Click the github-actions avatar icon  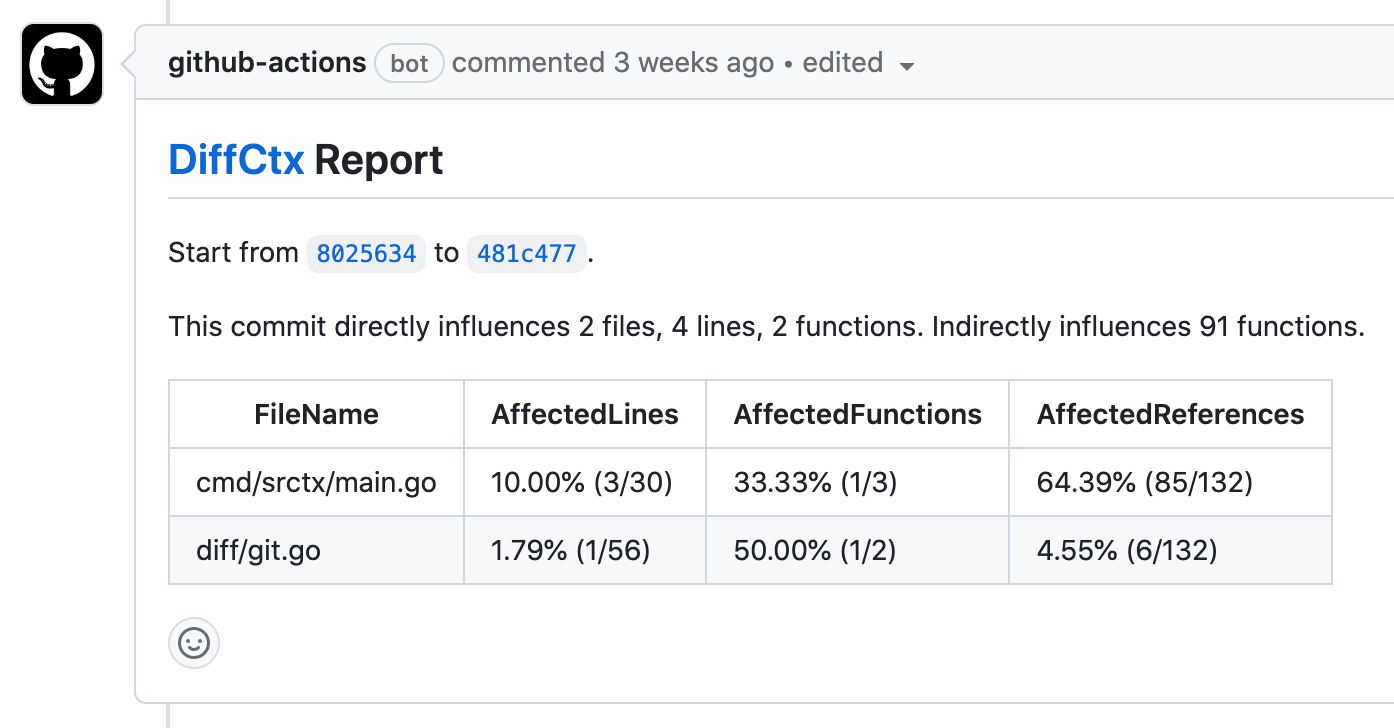click(x=62, y=64)
